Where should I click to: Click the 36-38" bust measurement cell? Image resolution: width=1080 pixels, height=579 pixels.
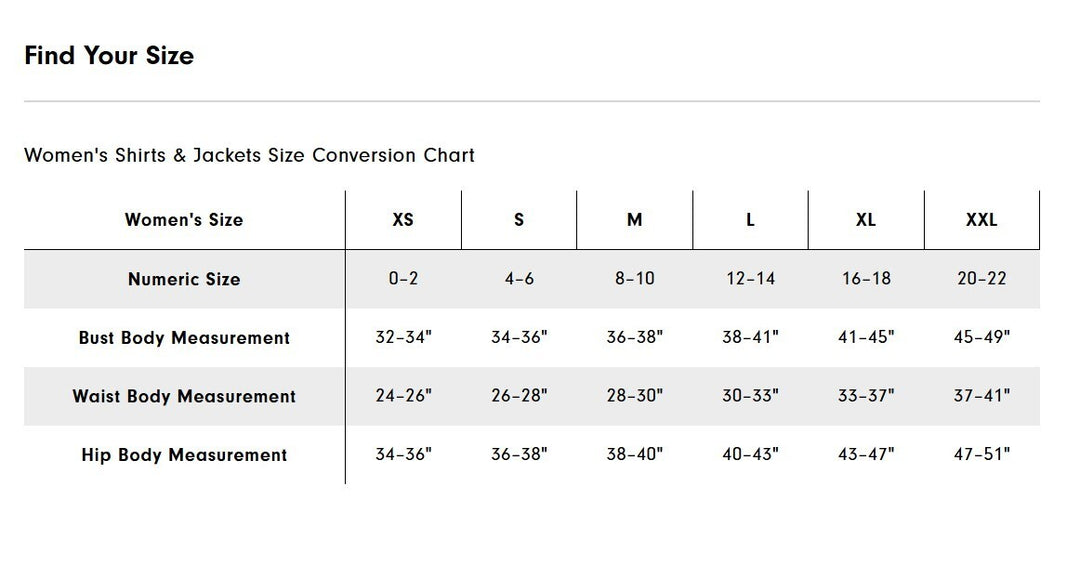634,337
